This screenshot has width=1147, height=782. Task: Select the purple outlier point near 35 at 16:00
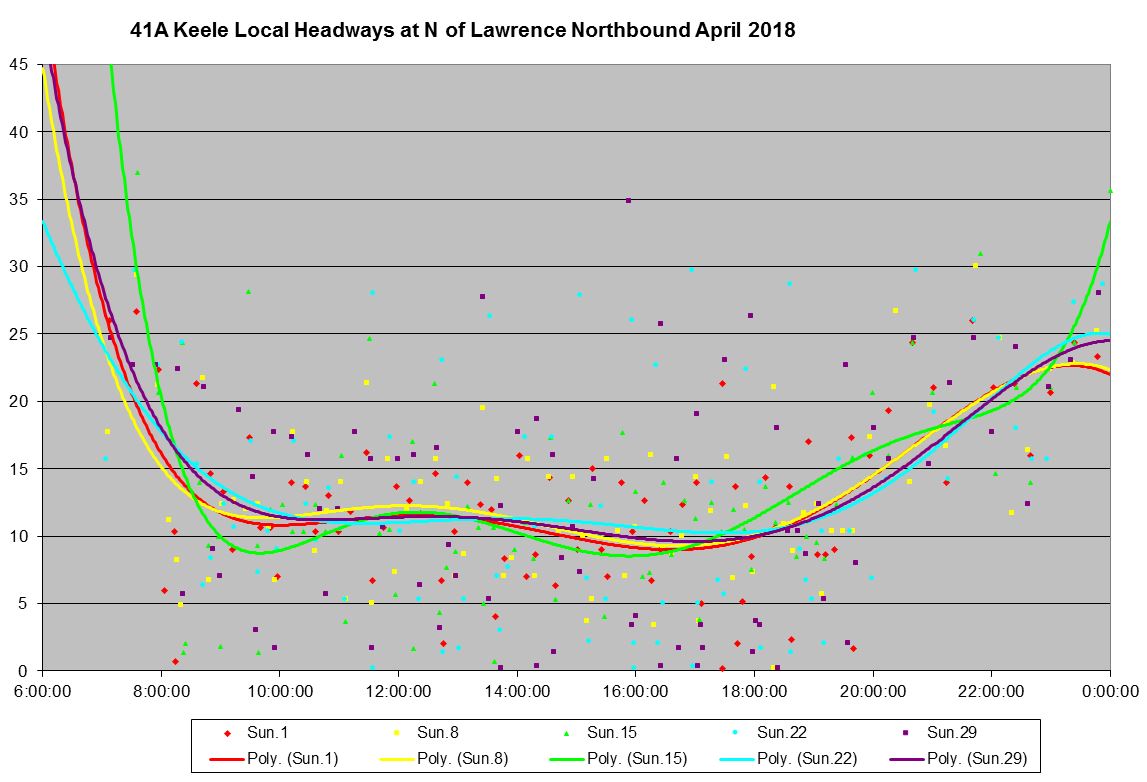[x=628, y=200]
